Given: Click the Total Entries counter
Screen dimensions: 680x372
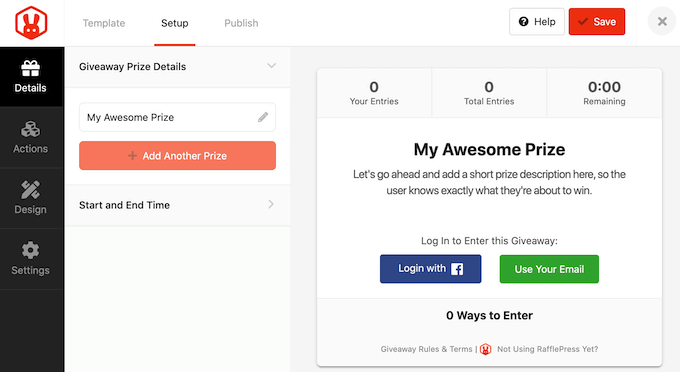Looking at the screenshot, I should pos(489,93).
